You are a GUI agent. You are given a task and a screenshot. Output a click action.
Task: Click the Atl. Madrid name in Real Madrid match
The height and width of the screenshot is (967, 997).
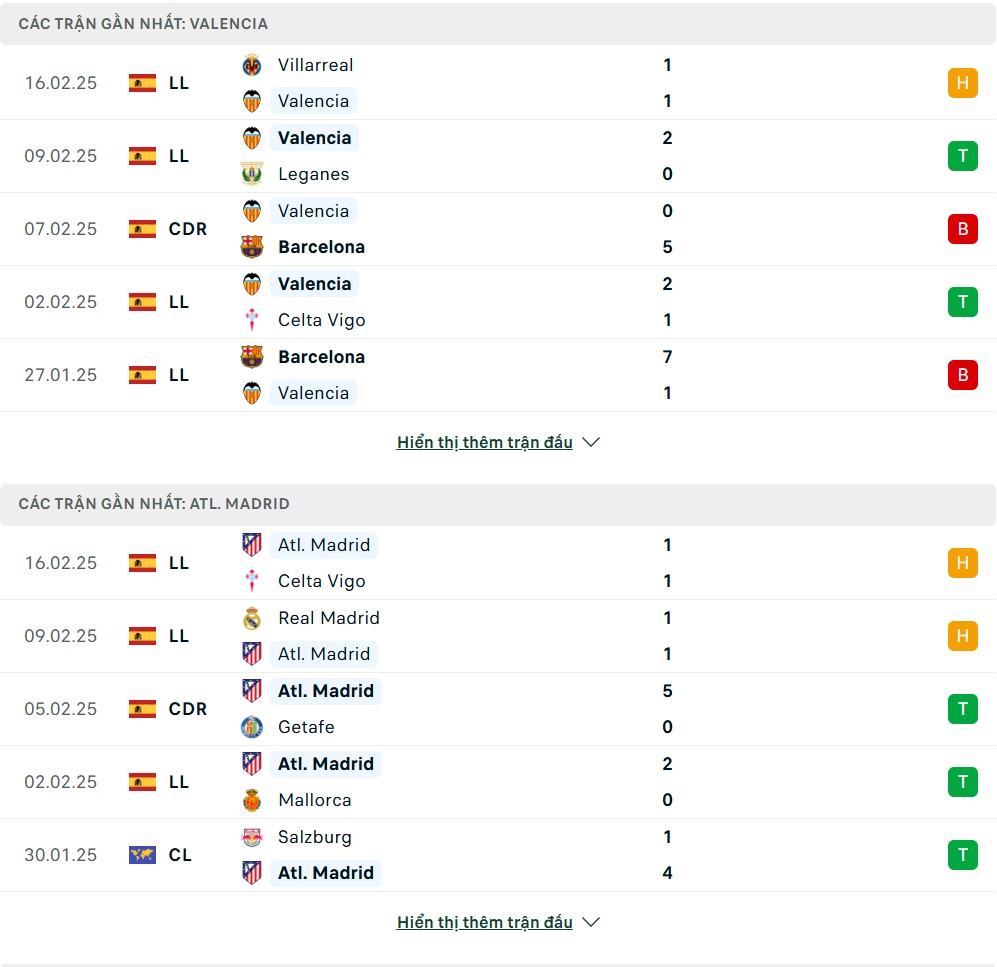point(324,654)
